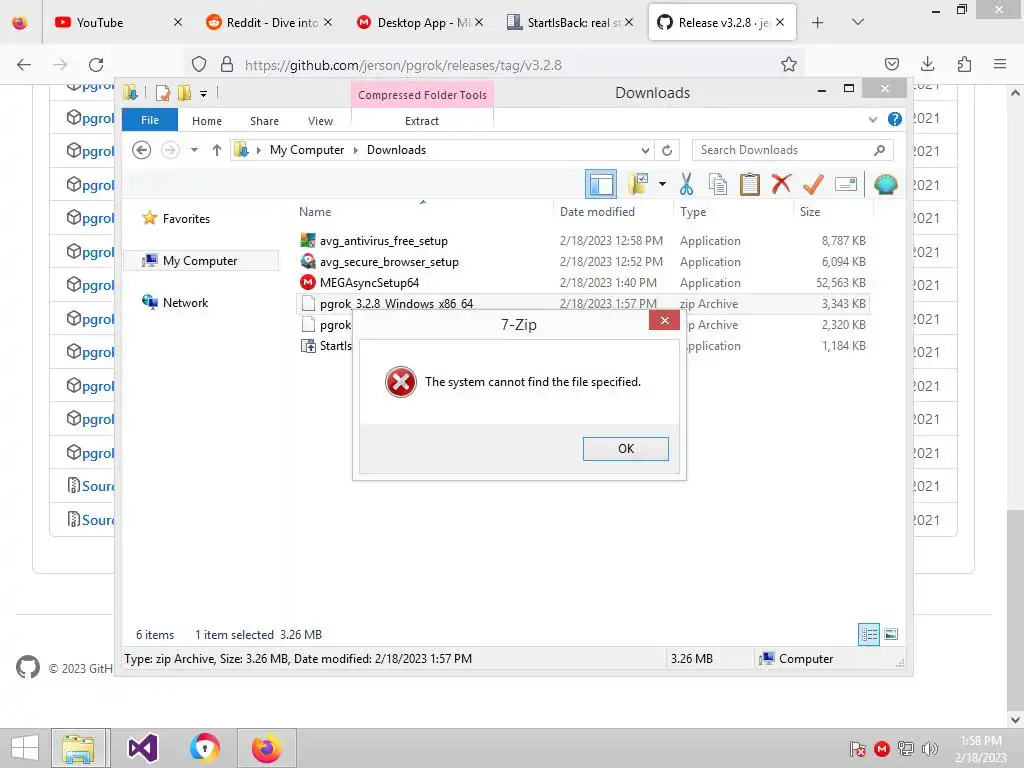This screenshot has height=768, width=1024.
Task: Select My Computer in navigation pane
Action: click(x=200, y=261)
